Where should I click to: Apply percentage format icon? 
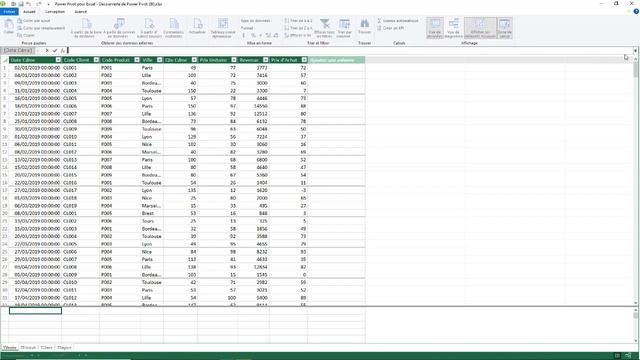(x=253, y=36)
